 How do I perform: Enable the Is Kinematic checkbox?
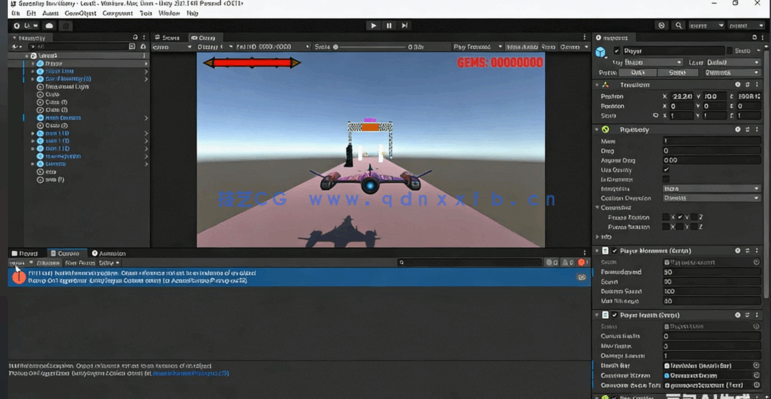tap(666, 179)
